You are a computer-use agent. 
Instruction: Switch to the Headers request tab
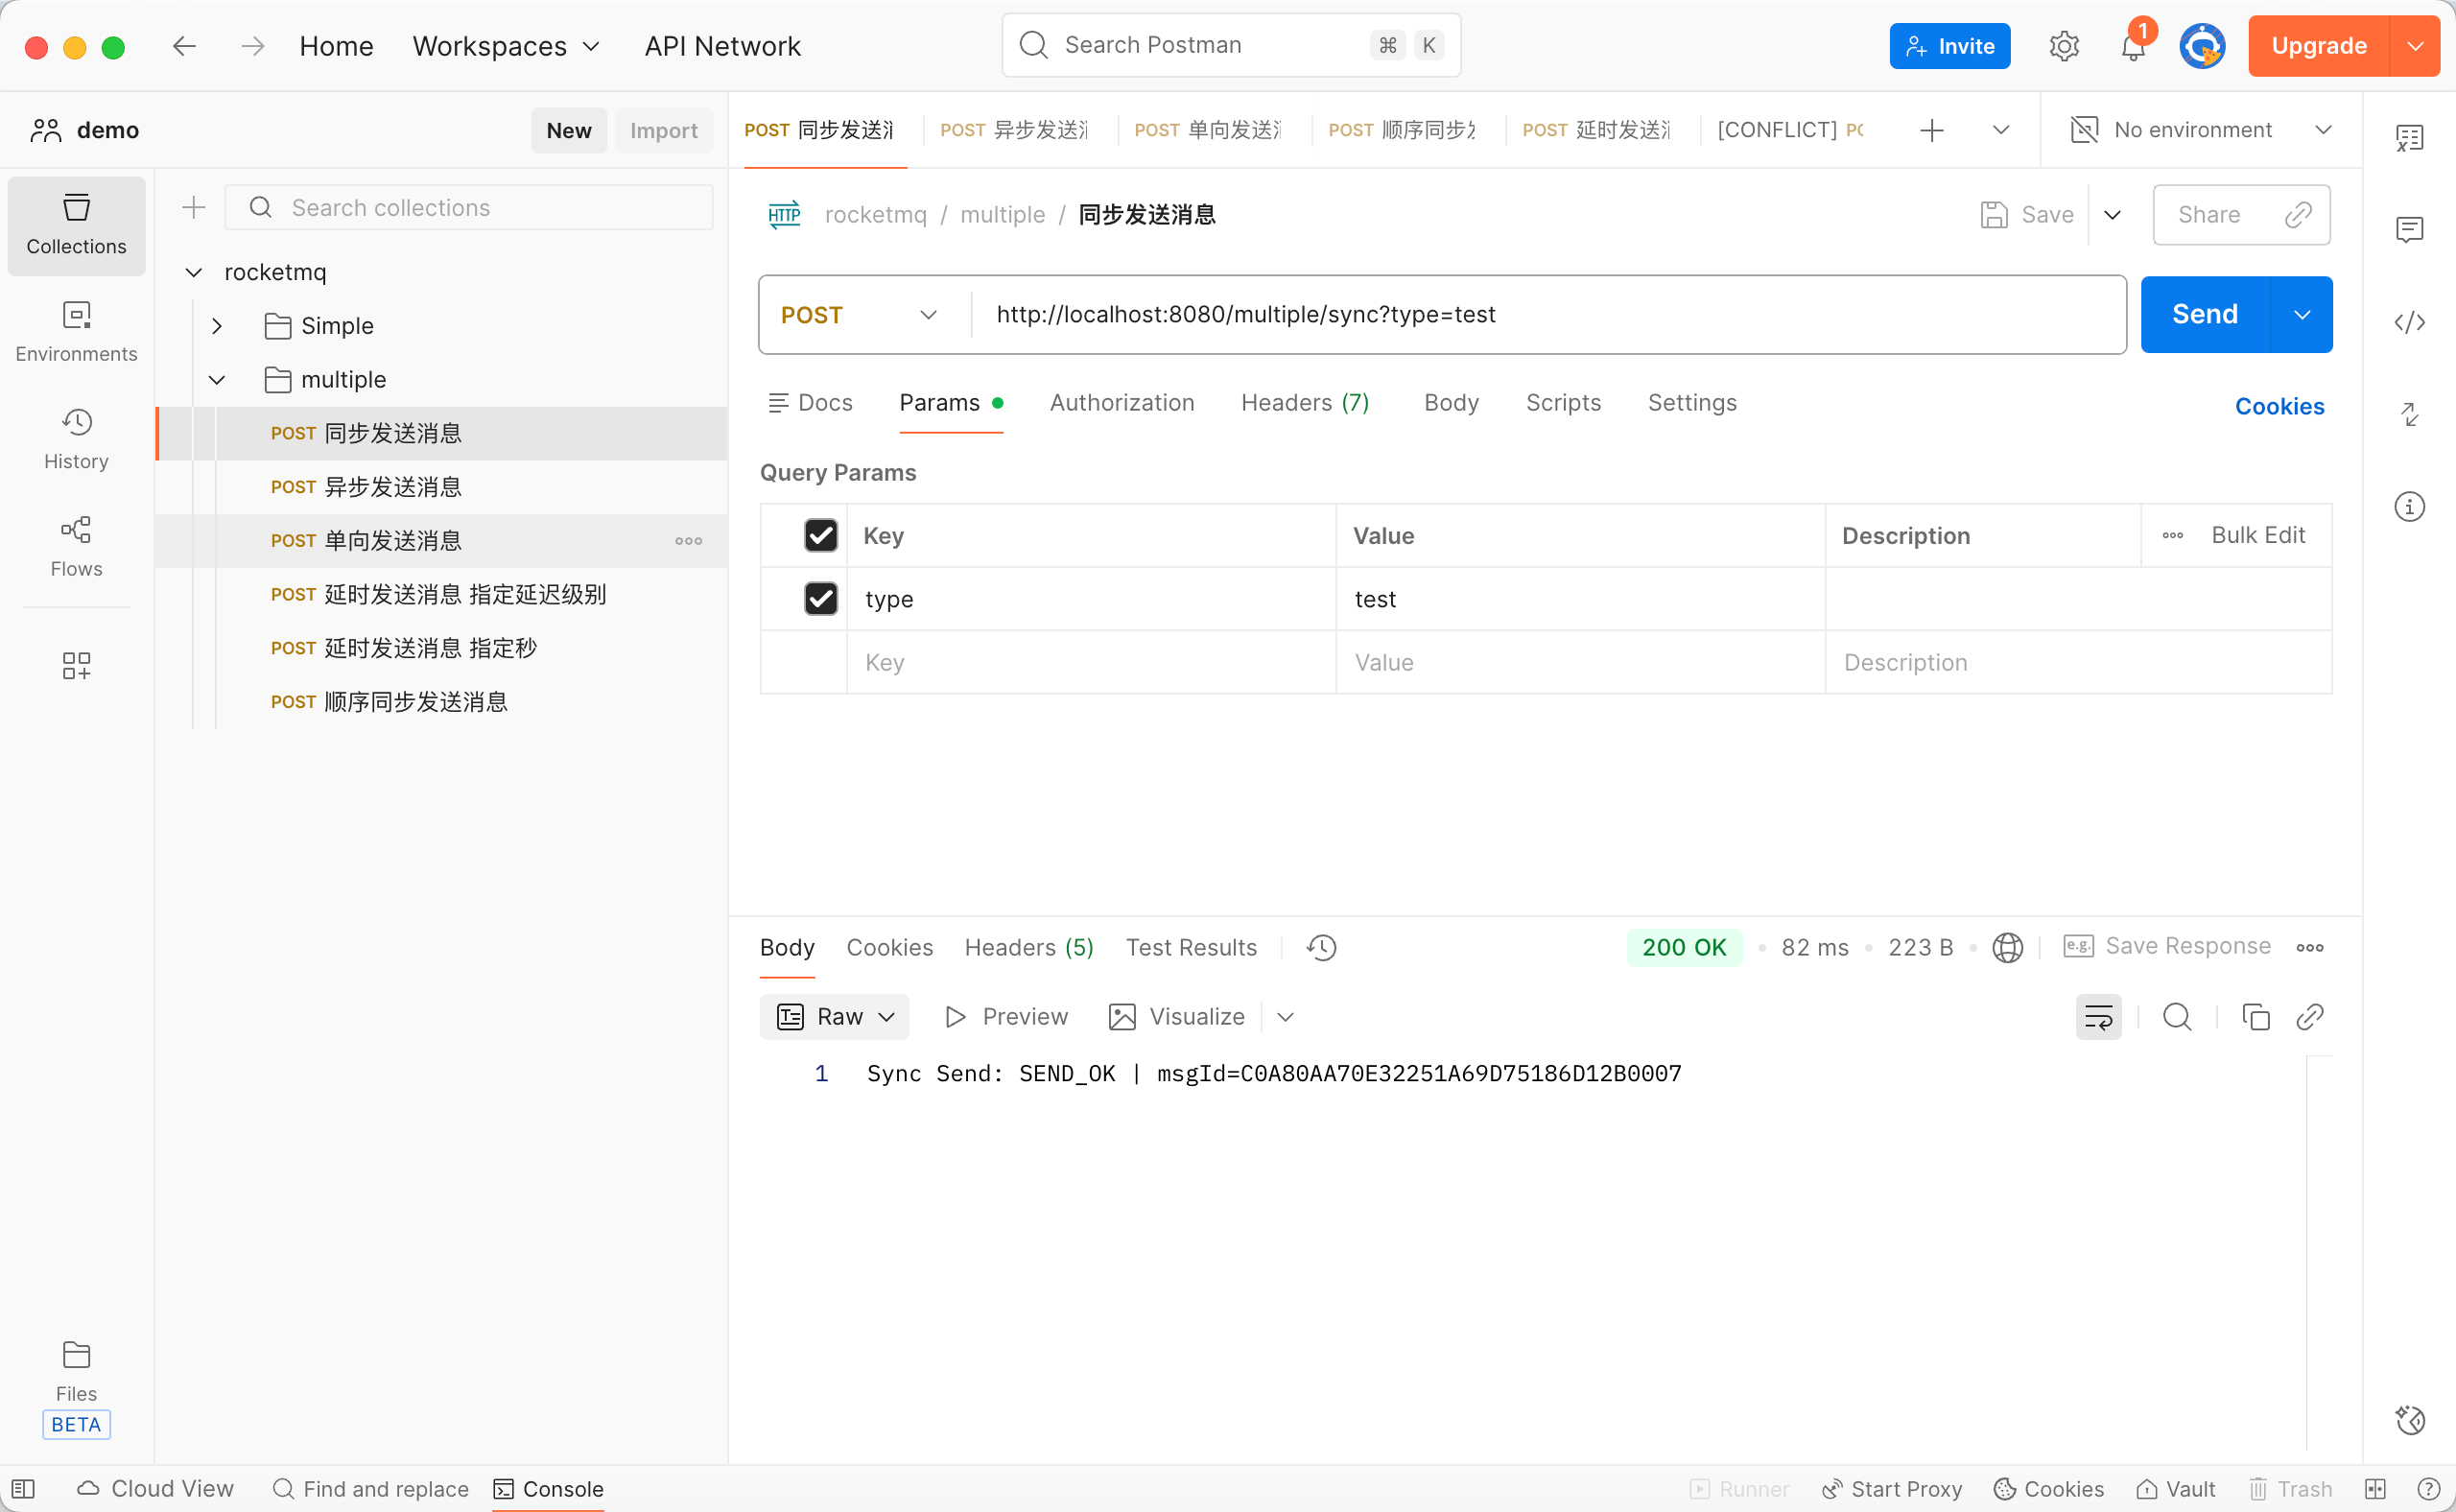pos(1304,403)
